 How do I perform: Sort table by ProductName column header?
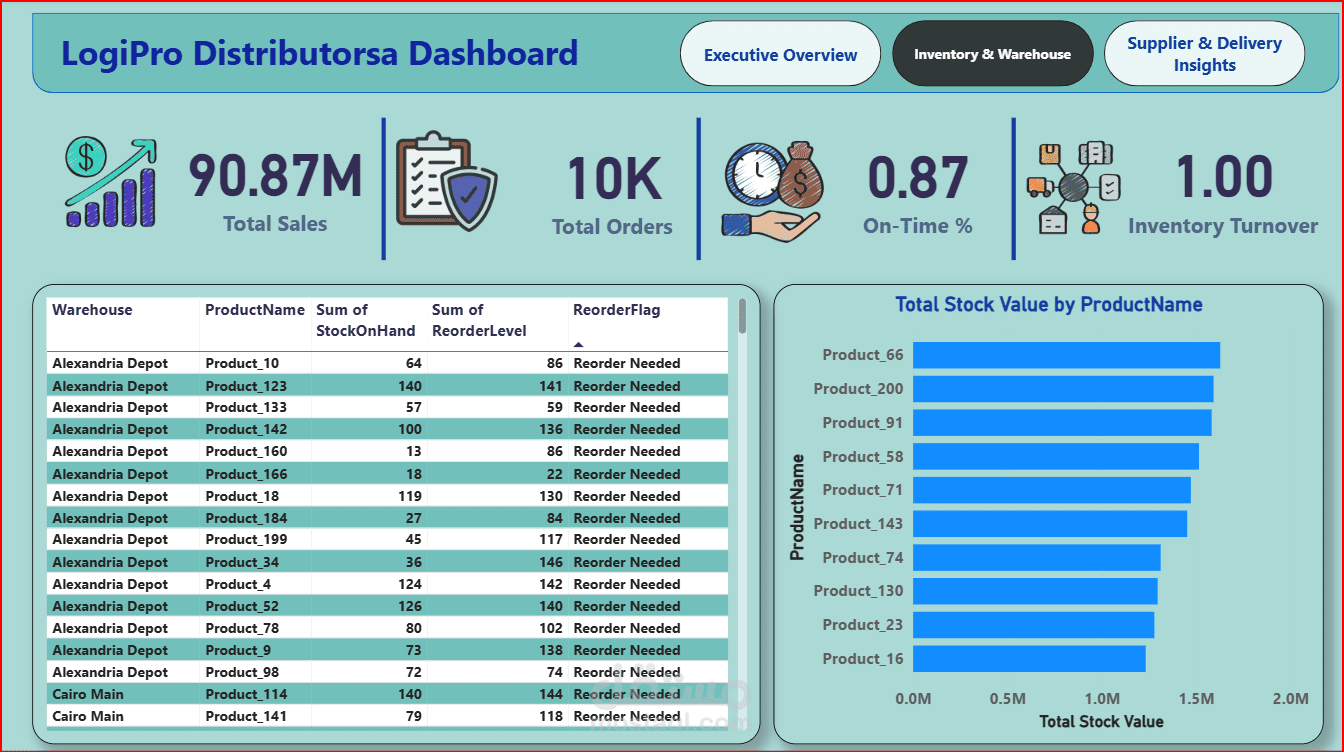click(255, 310)
